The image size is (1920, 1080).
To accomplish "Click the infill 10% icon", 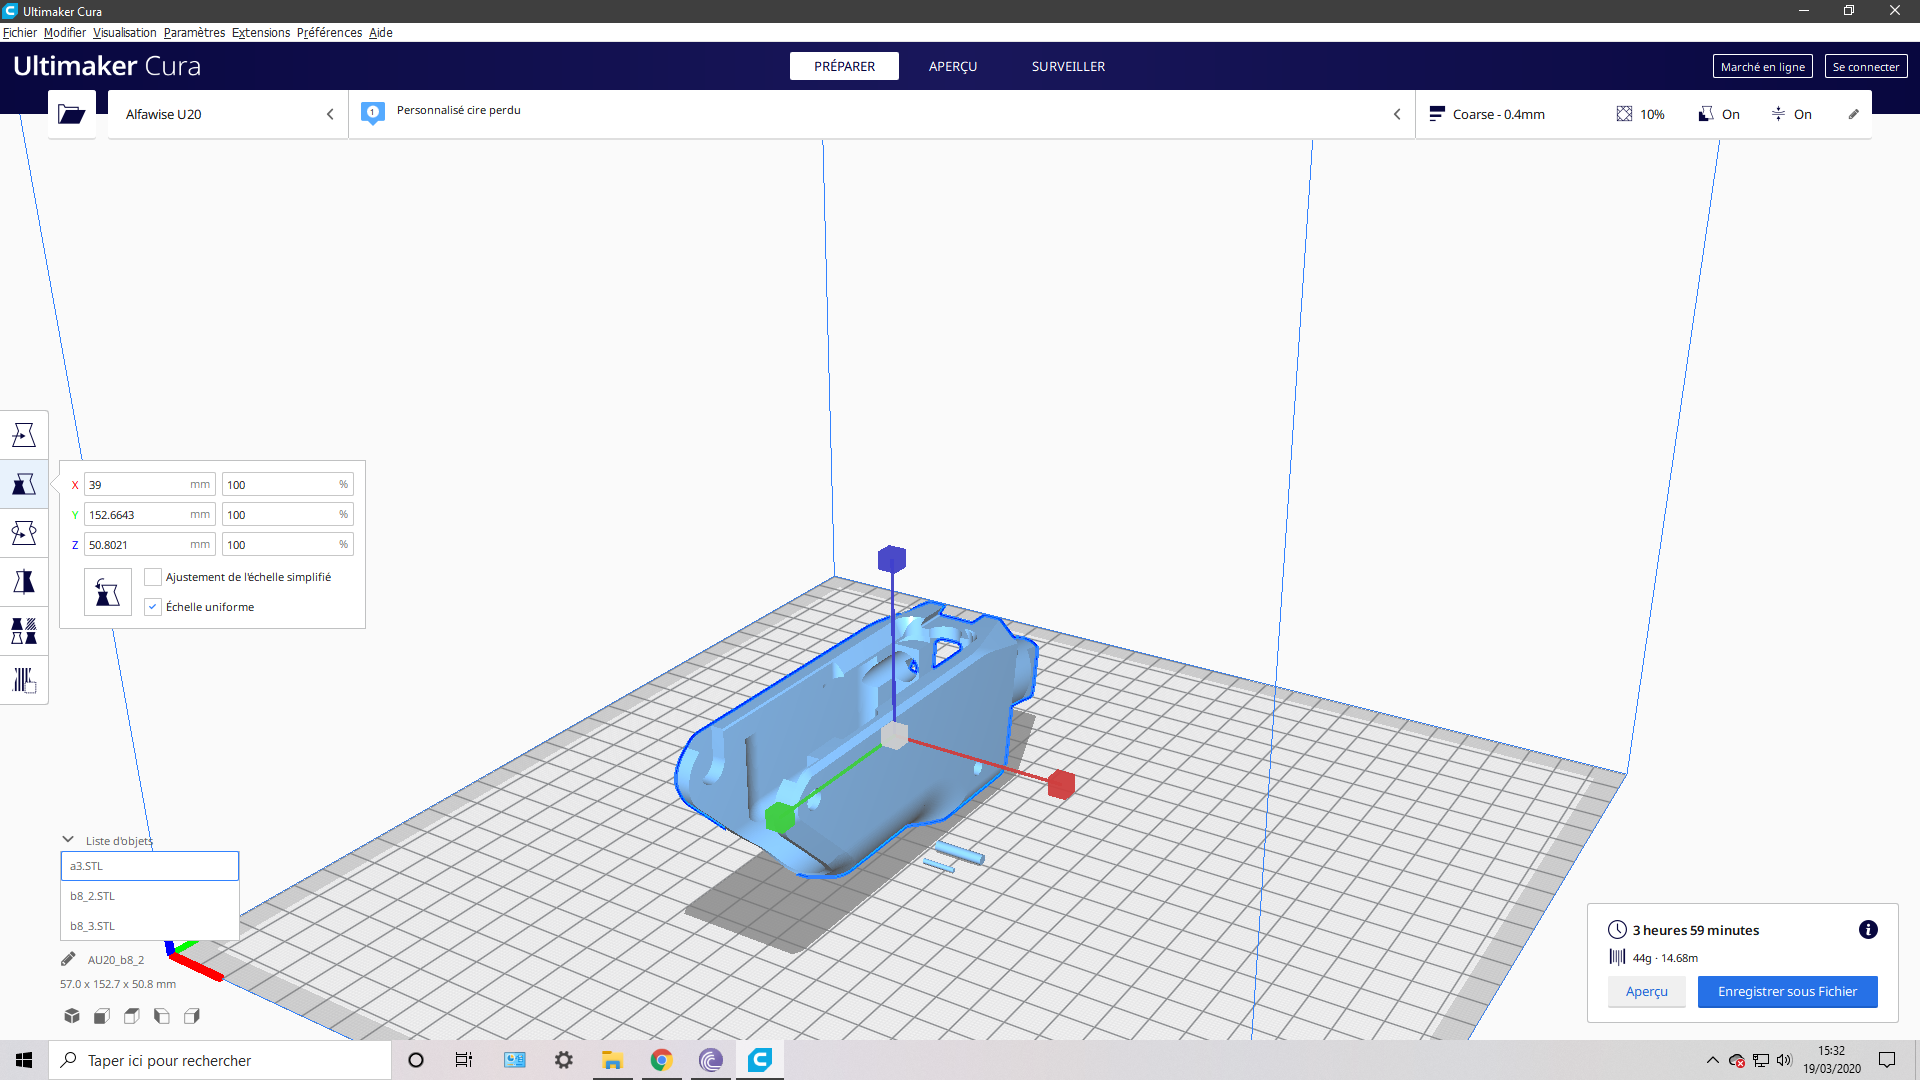I will [1625, 114].
